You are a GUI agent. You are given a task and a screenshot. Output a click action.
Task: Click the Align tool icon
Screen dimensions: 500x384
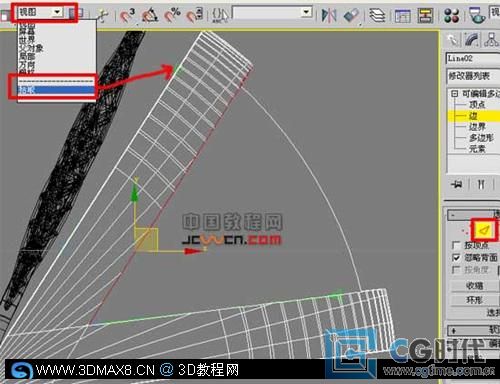coord(351,15)
